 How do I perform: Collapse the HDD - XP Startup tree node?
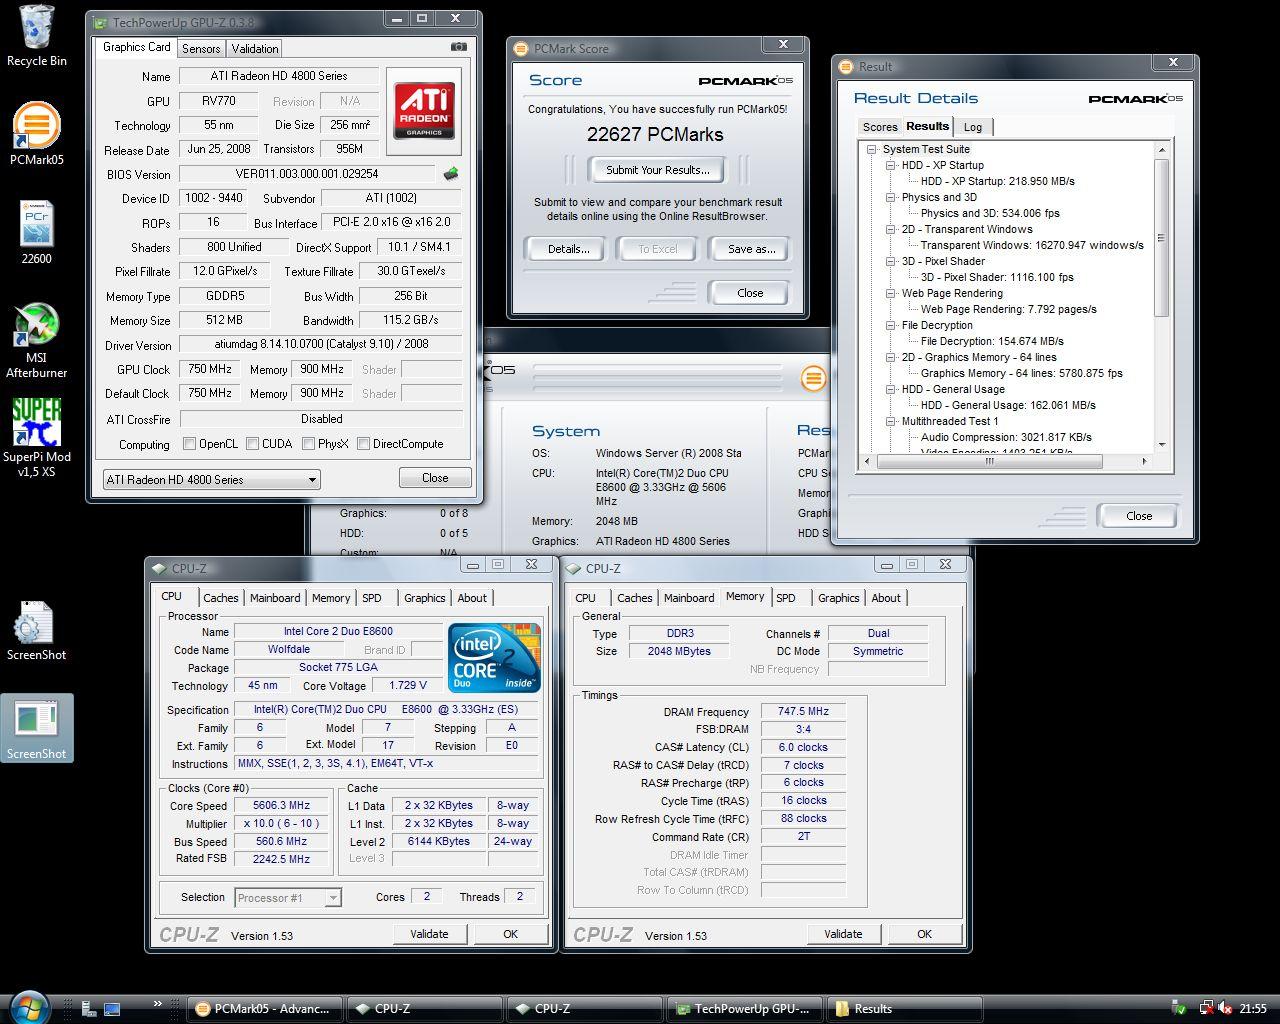point(891,166)
